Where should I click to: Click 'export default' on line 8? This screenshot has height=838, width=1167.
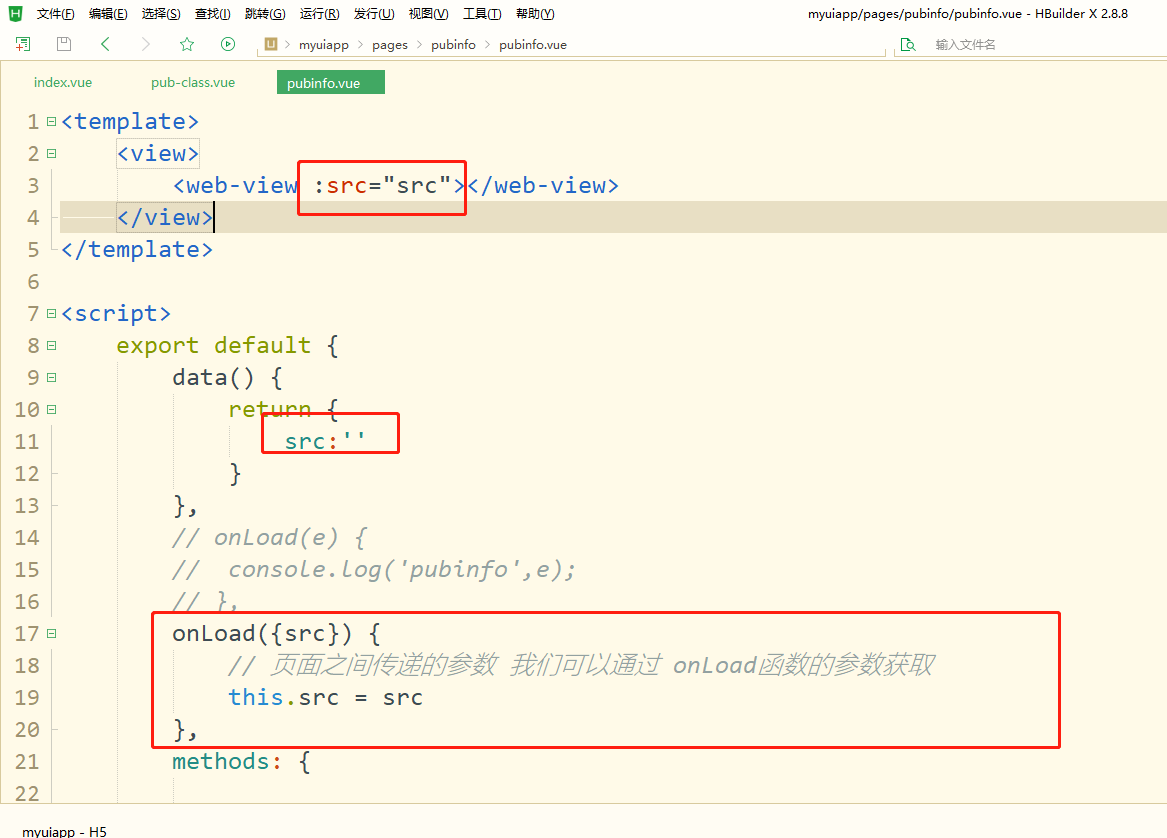pyautogui.click(x=214, y=345)
